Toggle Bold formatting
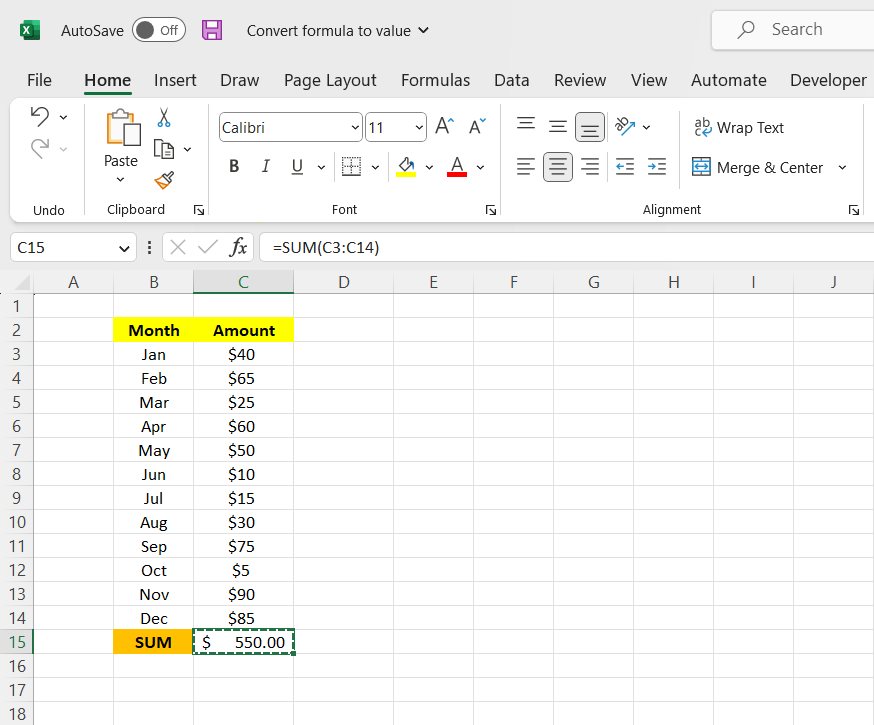The height and width of the screenshot is (725, 874). [234, 167]
